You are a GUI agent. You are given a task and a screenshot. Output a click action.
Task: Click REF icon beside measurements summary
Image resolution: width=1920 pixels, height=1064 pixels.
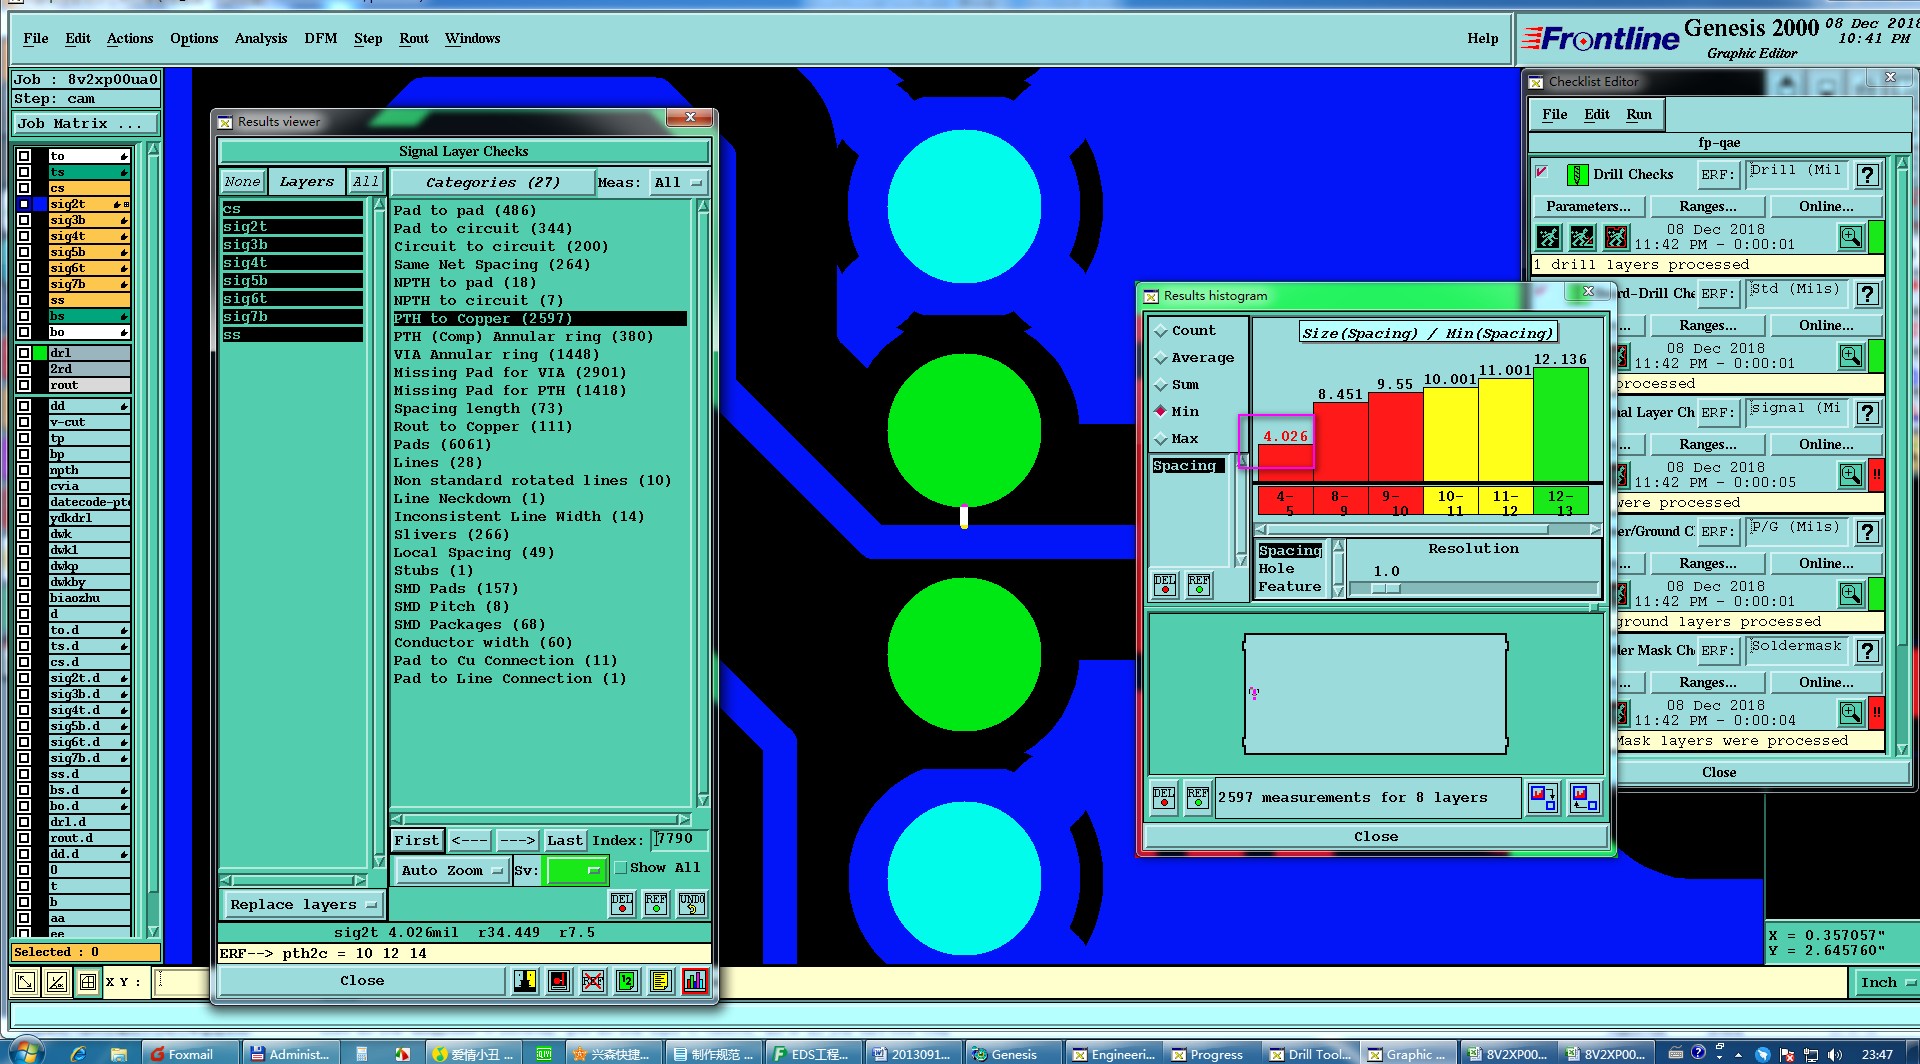[x=1198, y=797]
